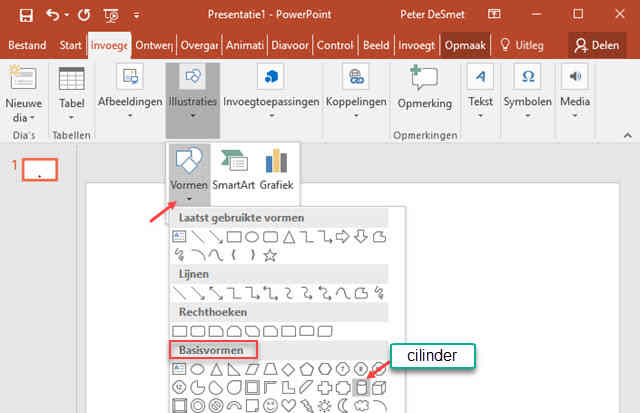Open the Tekst group dropdown
The height and width of the screenshot is (413, 640).
tap(480, 116)
